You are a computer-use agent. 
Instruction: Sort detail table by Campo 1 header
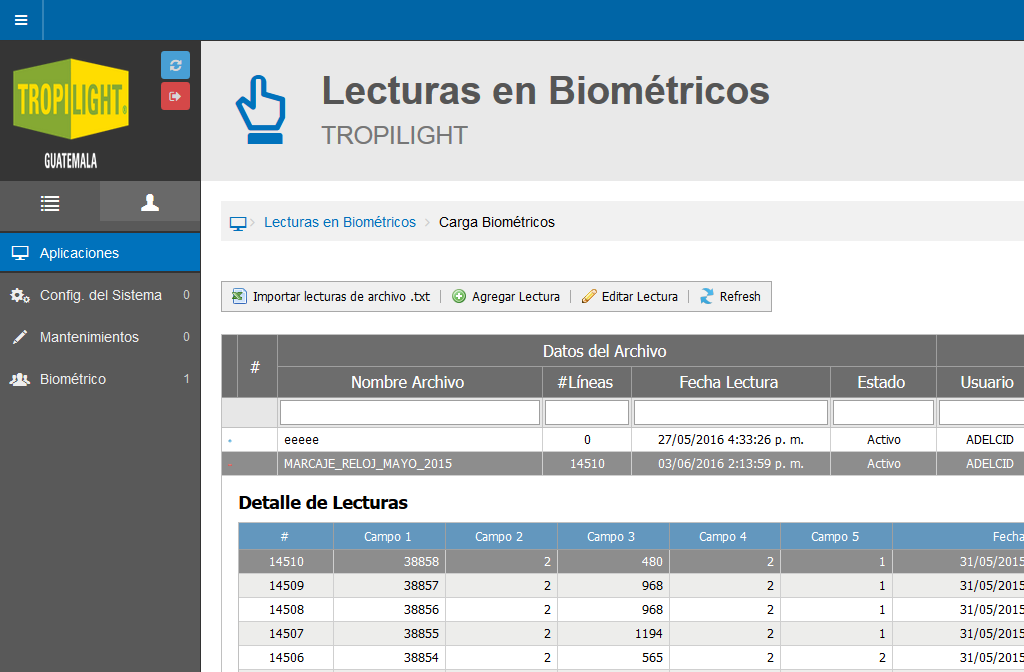(x=388, y=537)
